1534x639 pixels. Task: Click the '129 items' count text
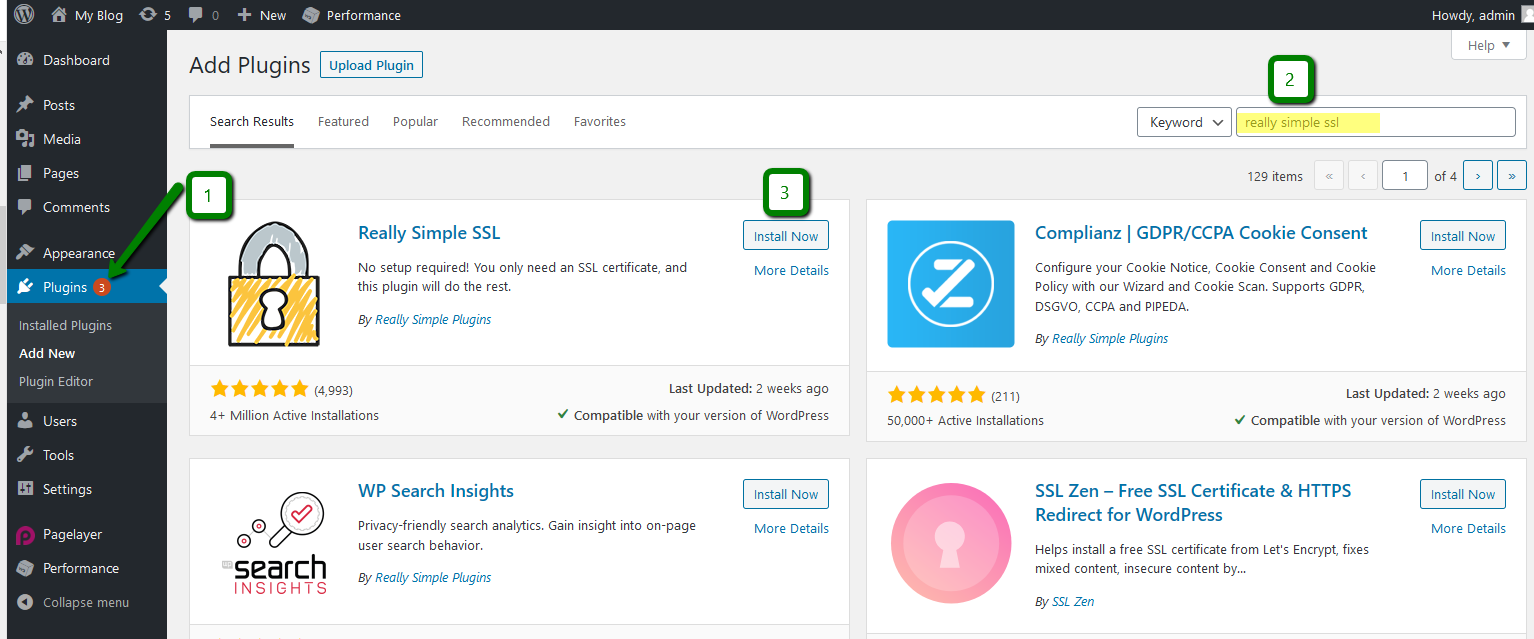pyautogui.click(x=1275, y=176)
